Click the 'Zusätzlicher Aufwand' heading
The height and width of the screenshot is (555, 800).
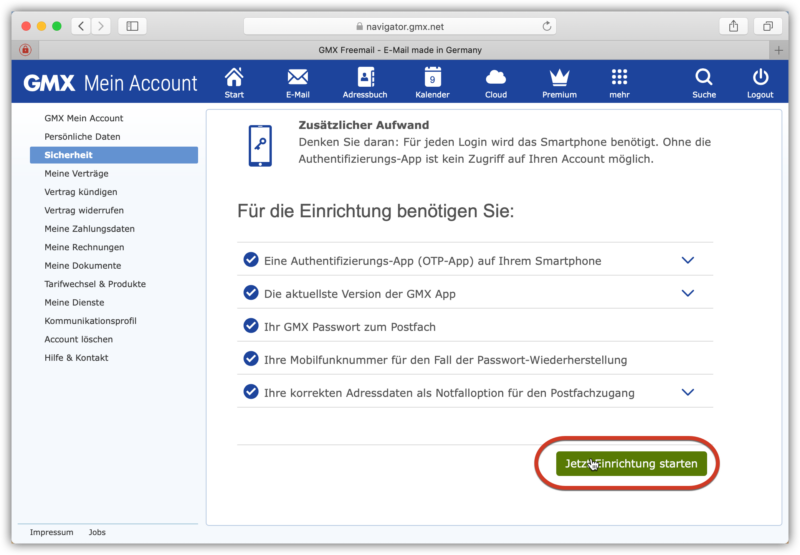[364, 125]
